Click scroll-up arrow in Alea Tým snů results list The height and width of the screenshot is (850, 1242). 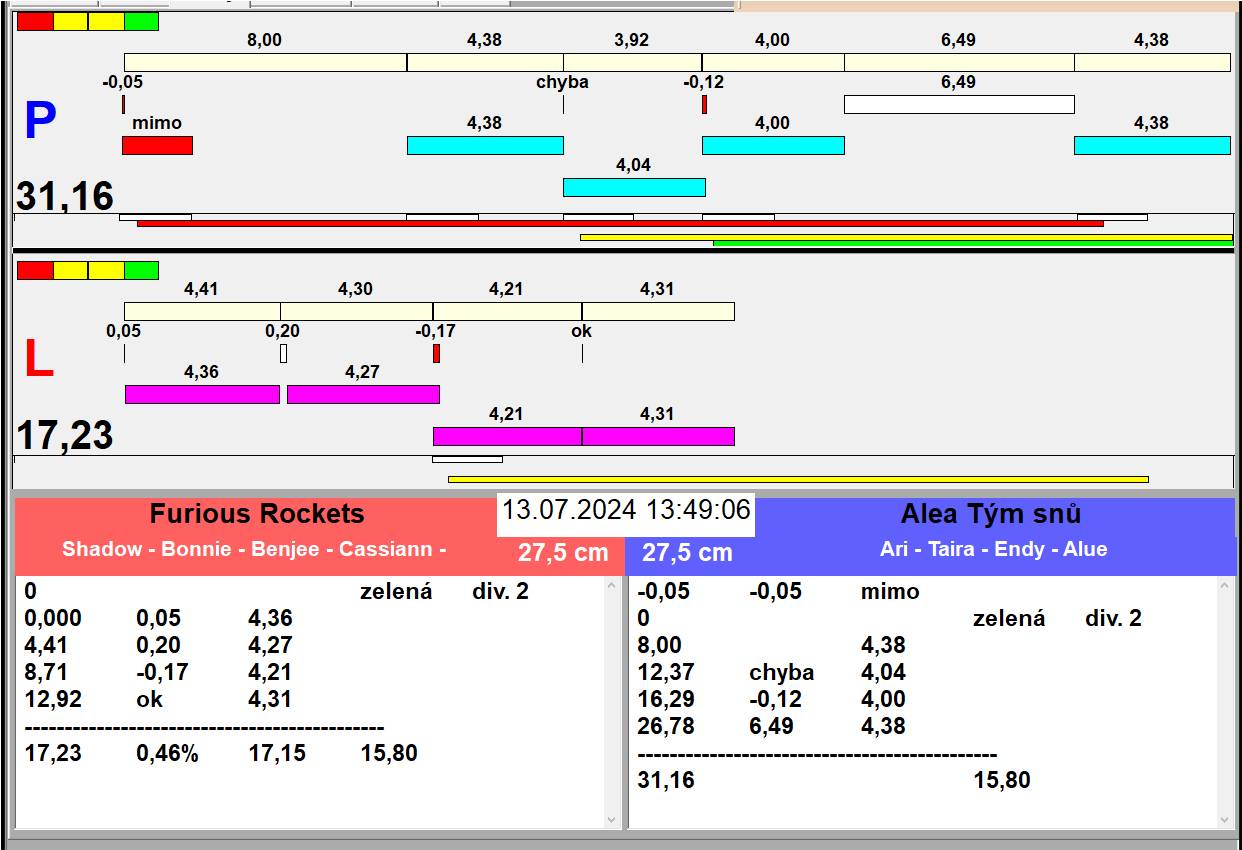pyautogui.click(x=1226, y=586)
